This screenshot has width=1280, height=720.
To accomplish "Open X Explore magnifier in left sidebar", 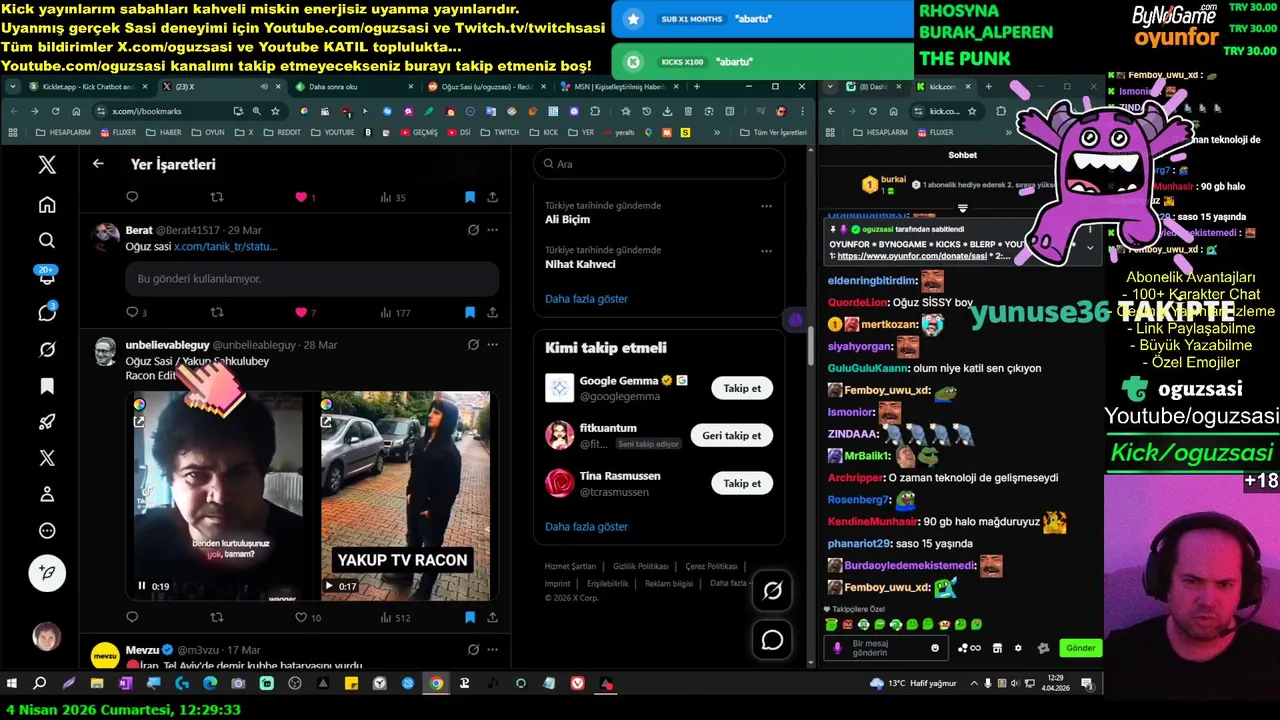I will point(47,241).
